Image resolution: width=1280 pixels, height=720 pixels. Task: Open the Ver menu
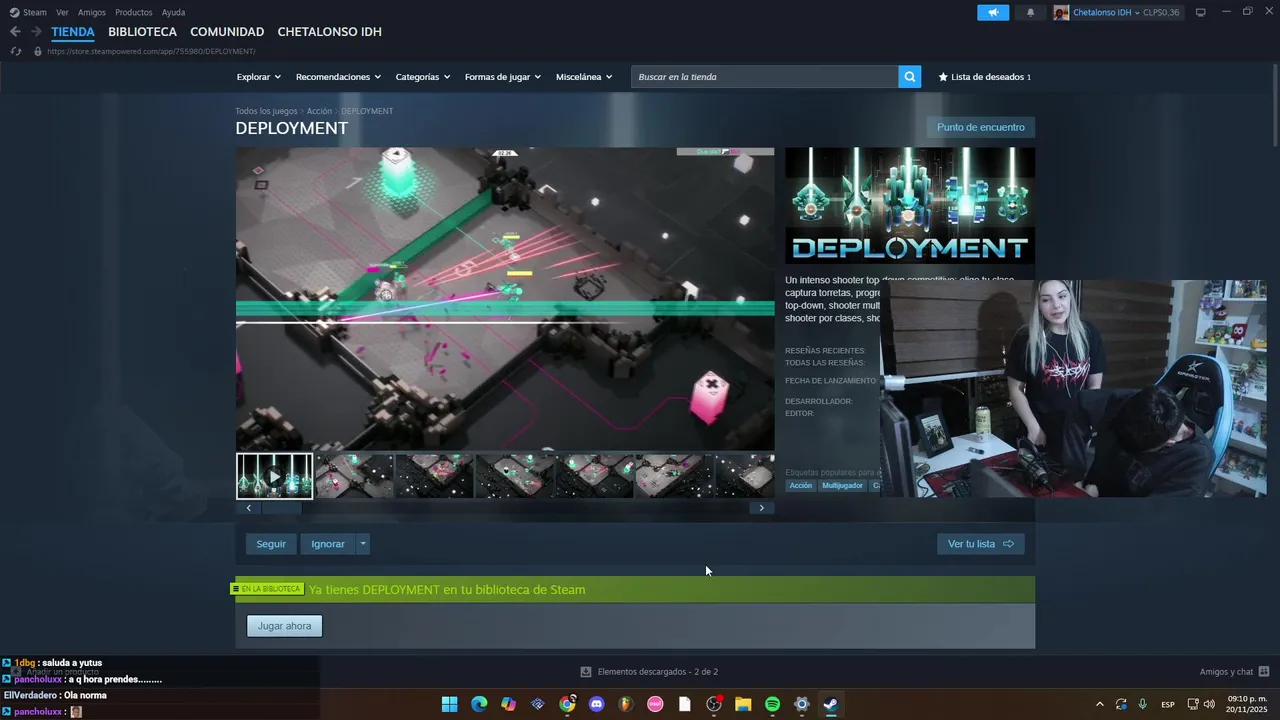point(62,12)
